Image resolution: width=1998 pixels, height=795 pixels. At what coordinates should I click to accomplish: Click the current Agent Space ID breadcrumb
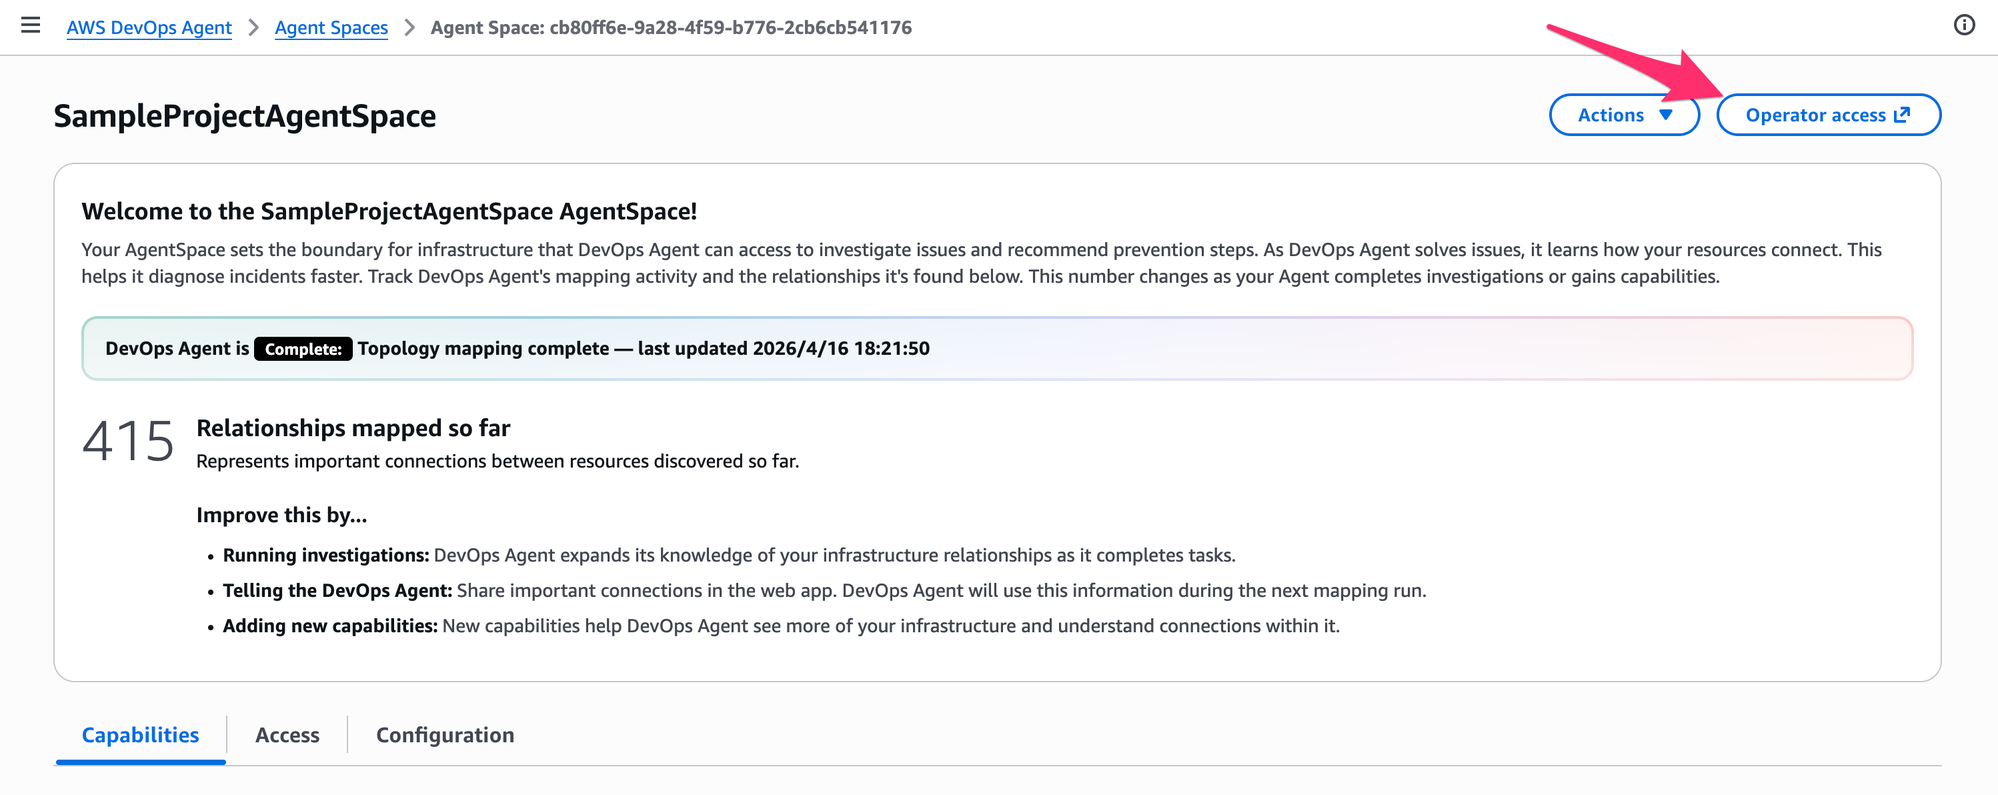pyautogui.click(x=671, y=28)
